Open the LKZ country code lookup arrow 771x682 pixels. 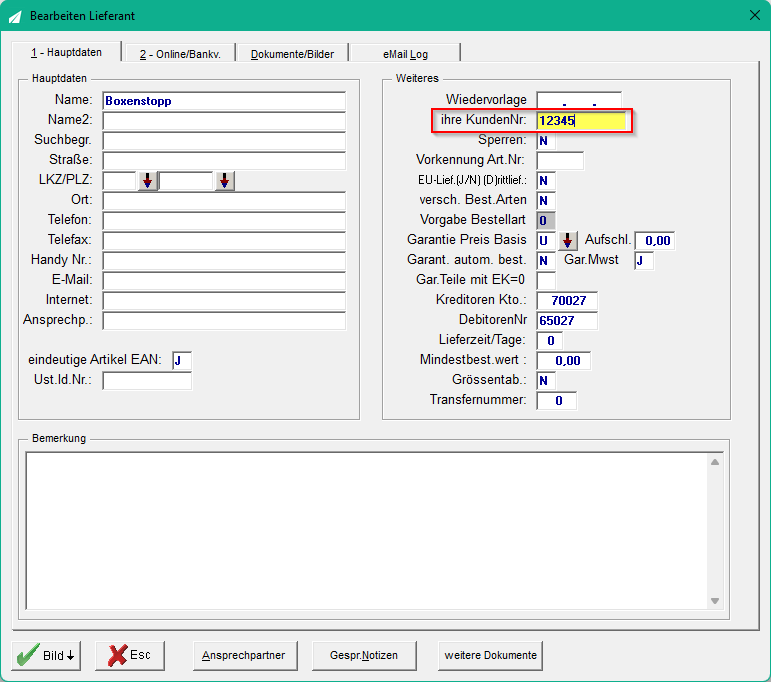click(x=148, y=181)
